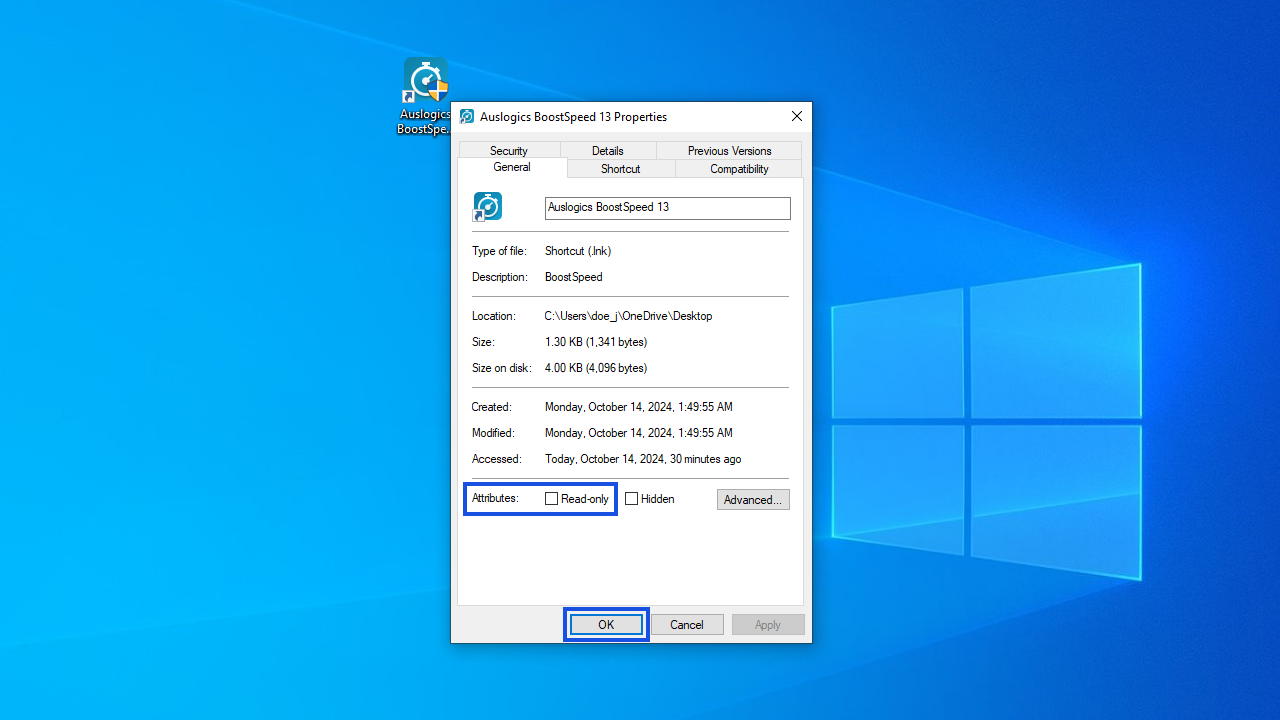Click the Modified date value
Screen dimensions: 1280x720
point(639,433)
